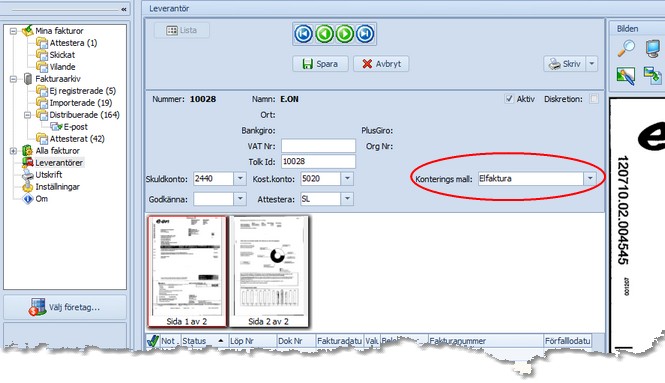This screenshot has width=665, height=383.
Task: Collapse the Fakturaarkiv tree node
Action: [x=14, y=79]
